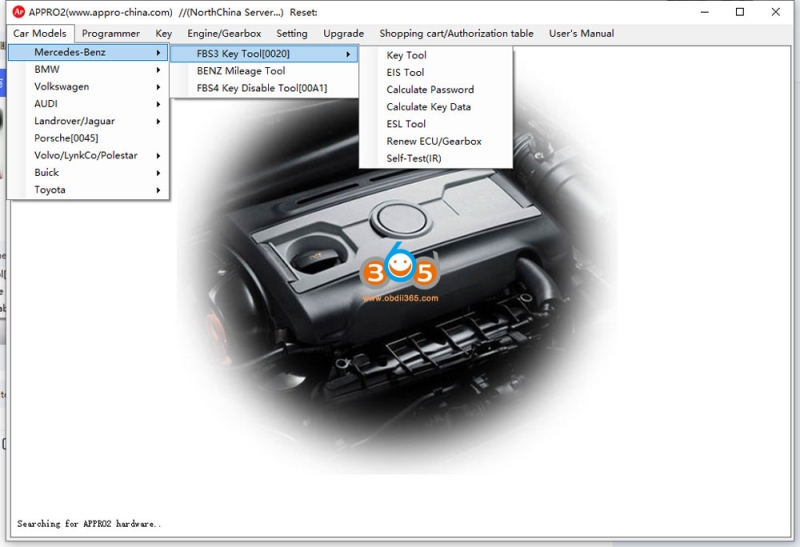The image size is (800, 547).
Task: Click the APPRO2 app icon in title bar
Action: click(18, 12)
